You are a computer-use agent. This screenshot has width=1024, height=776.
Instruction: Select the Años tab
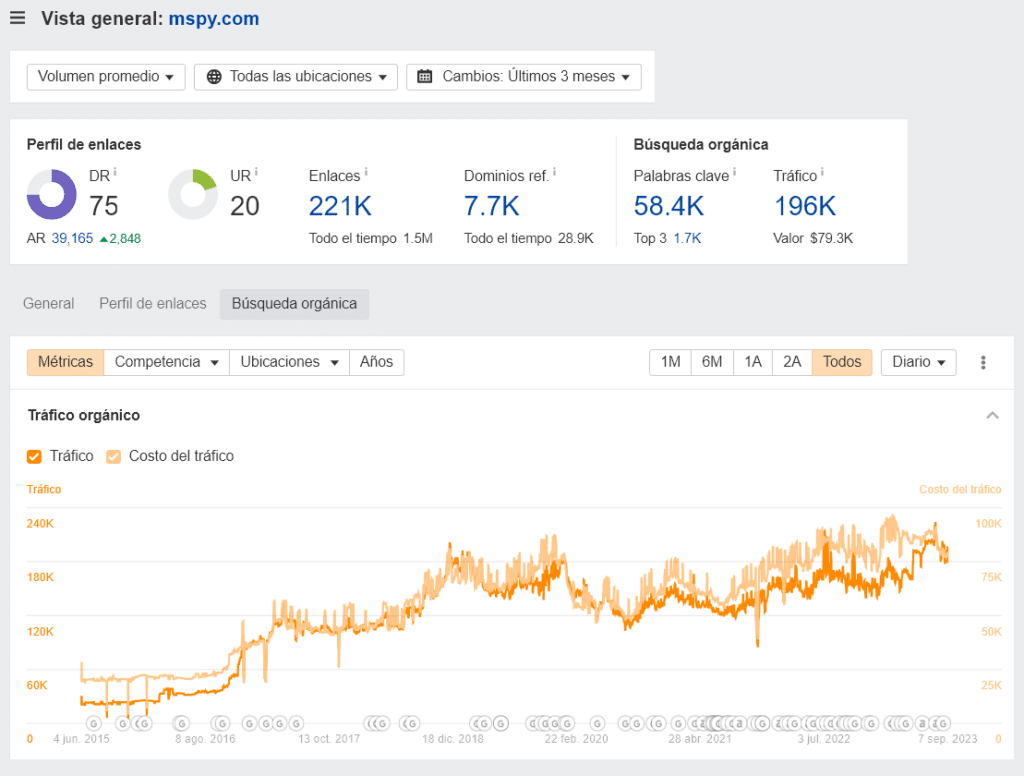click(377, 363)
